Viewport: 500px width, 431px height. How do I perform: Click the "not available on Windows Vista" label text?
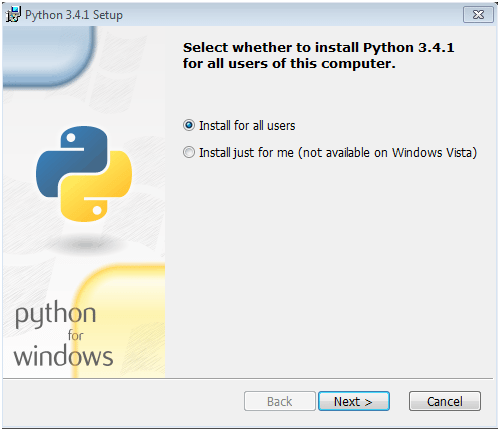point(388,153)
